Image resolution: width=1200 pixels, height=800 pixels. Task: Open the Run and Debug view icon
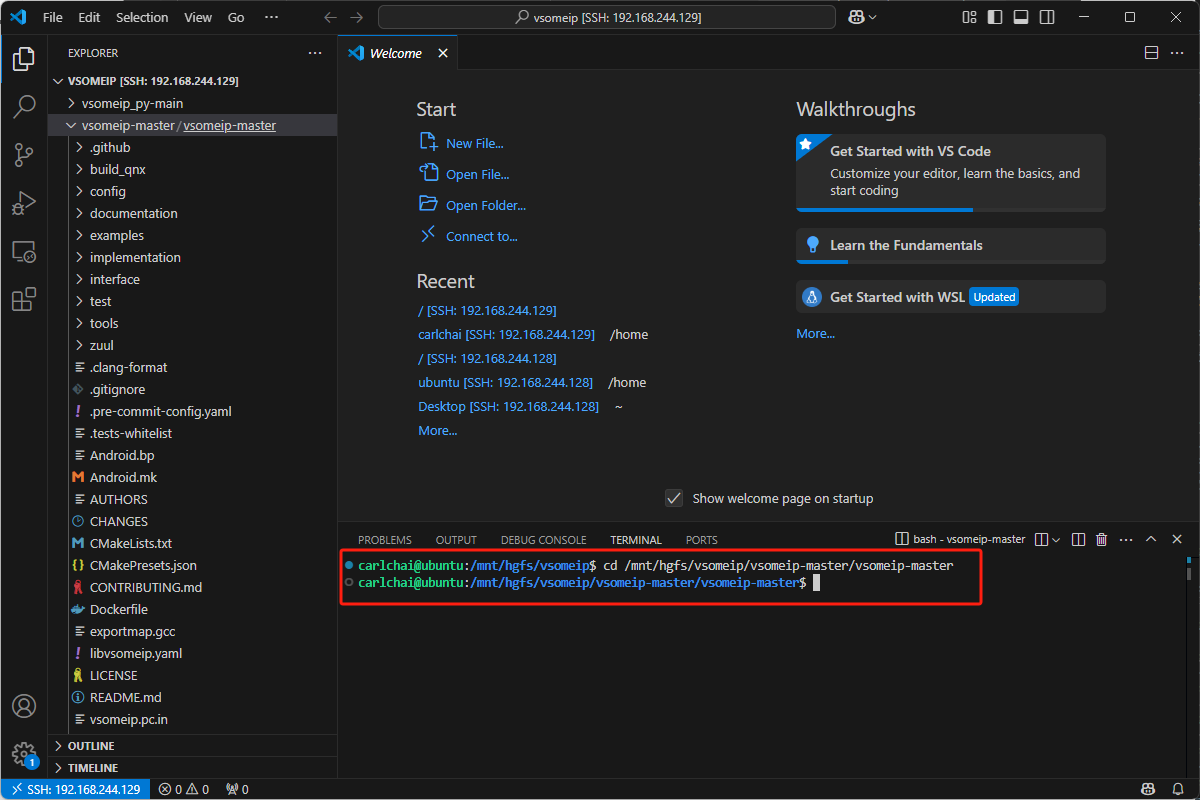click(24, 203)
